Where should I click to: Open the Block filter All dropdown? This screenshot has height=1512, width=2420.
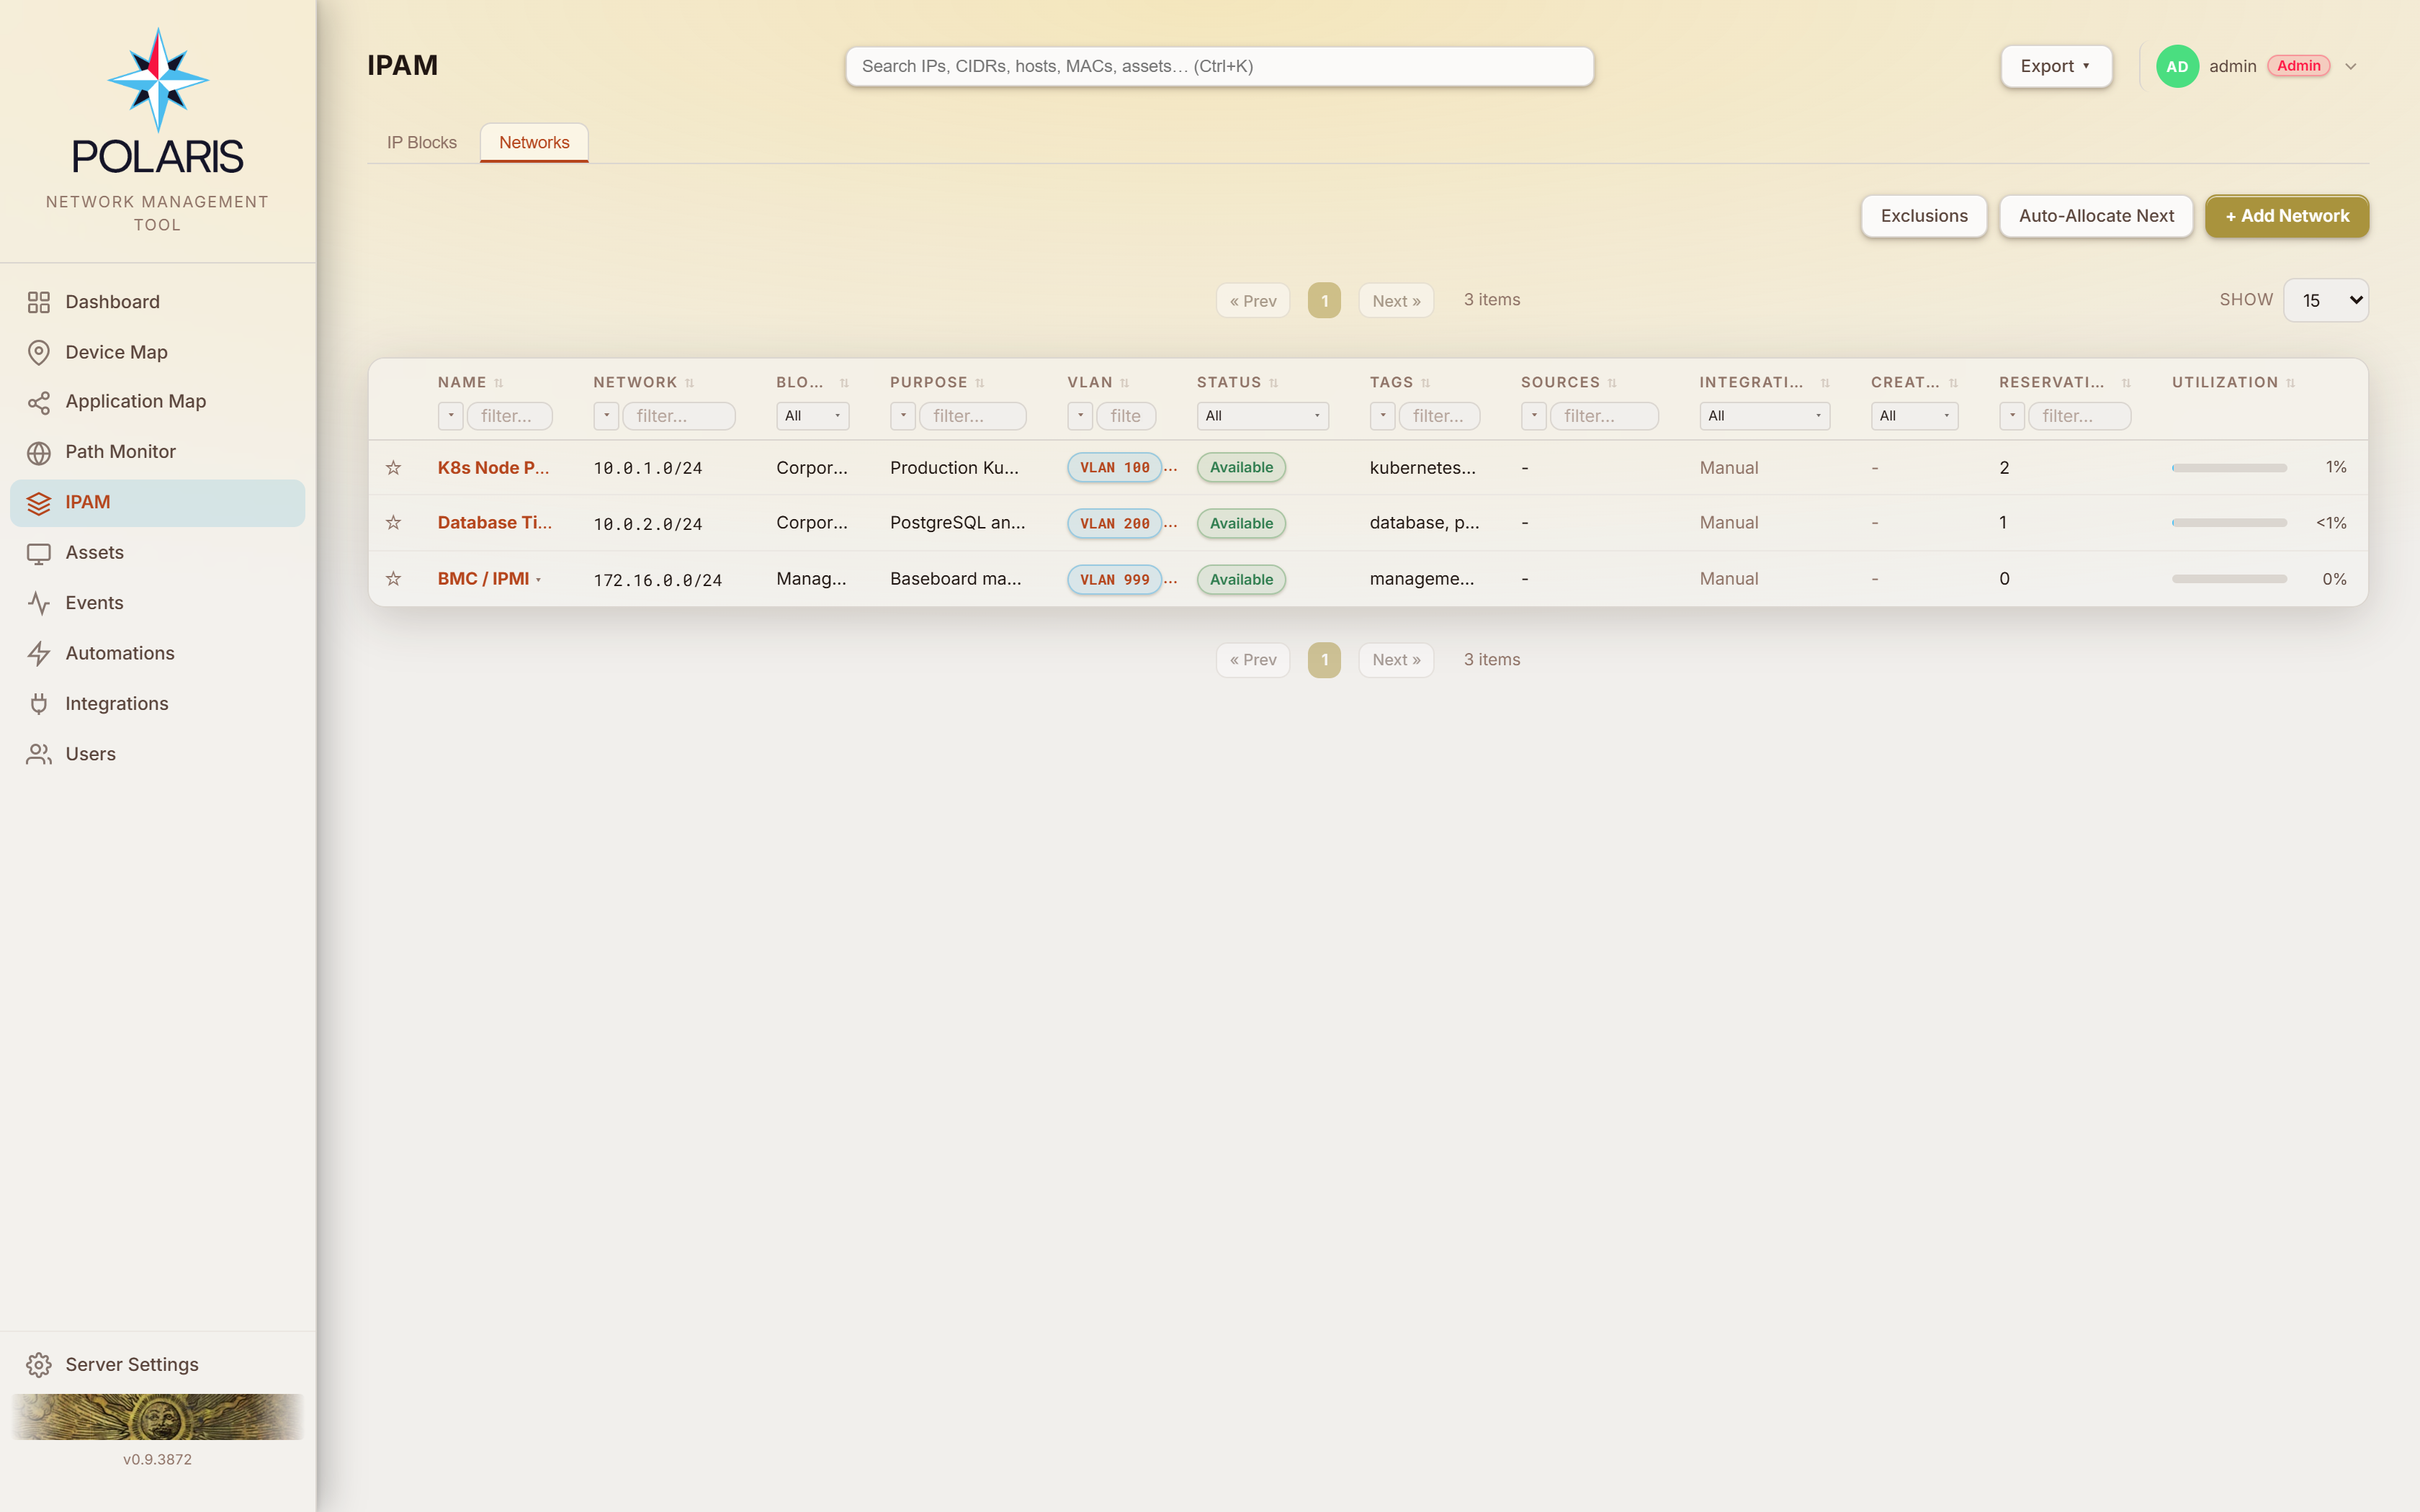point(812,416)
